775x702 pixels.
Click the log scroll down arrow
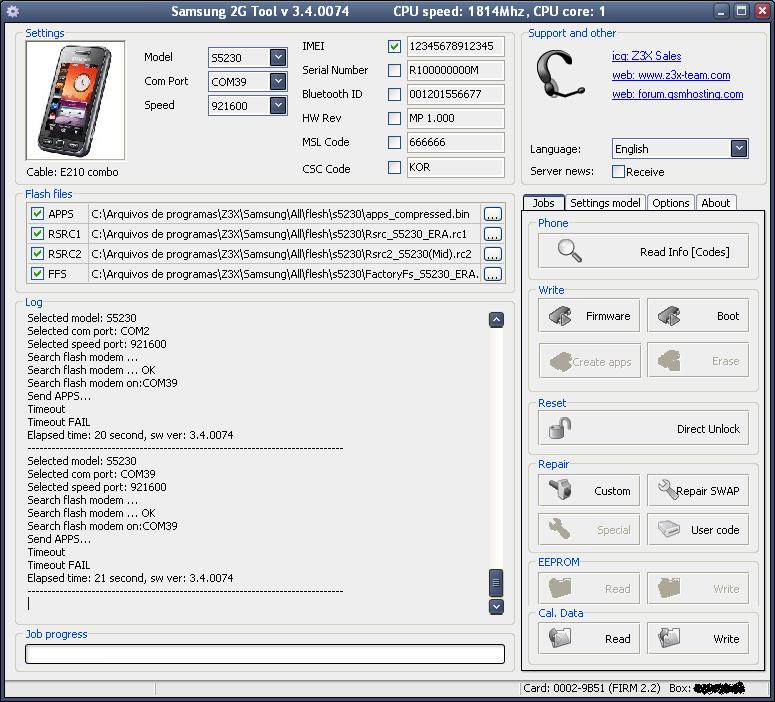point(496,607)
